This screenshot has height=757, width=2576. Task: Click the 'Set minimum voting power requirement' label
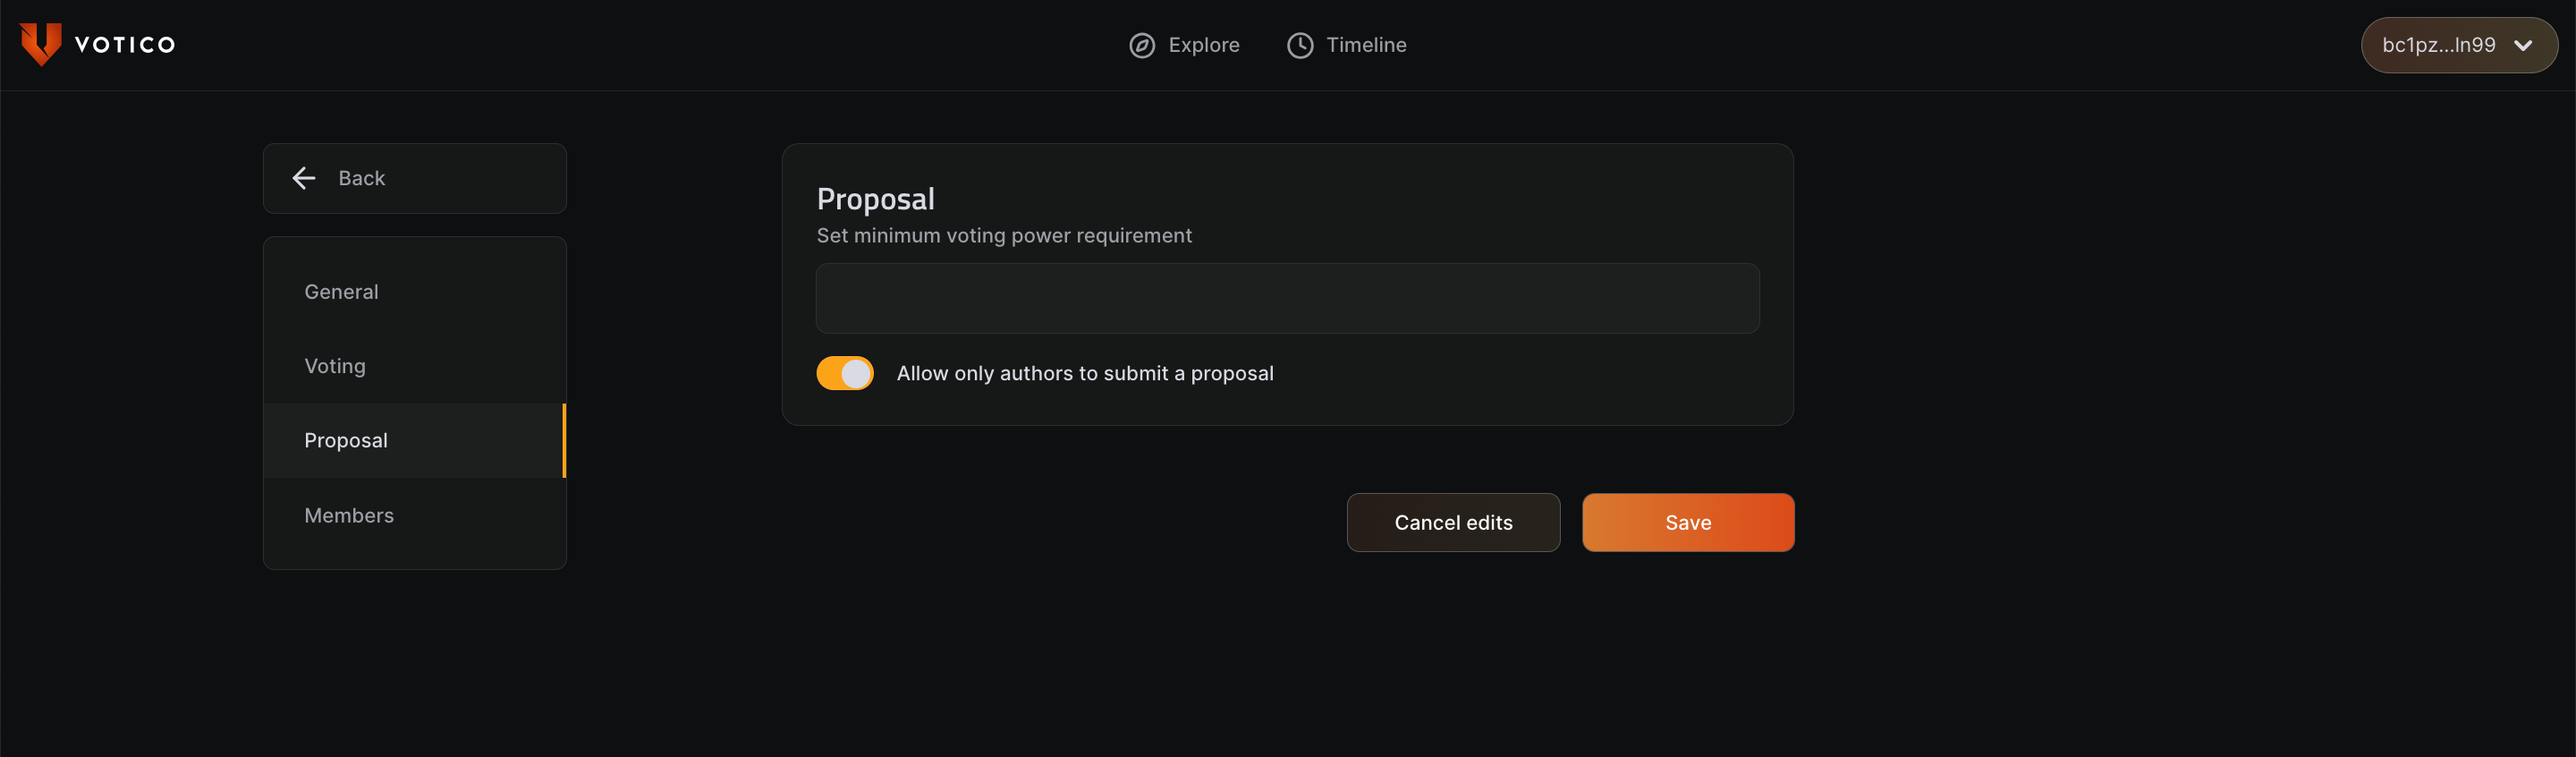pyautogui.click(x=1004, y=236)
